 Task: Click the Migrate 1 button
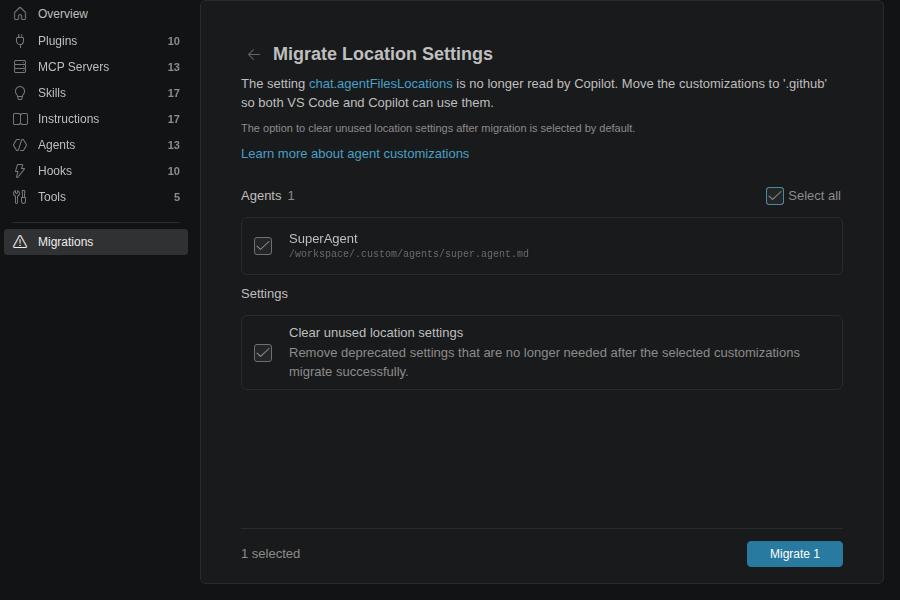(x=794, y=553)
